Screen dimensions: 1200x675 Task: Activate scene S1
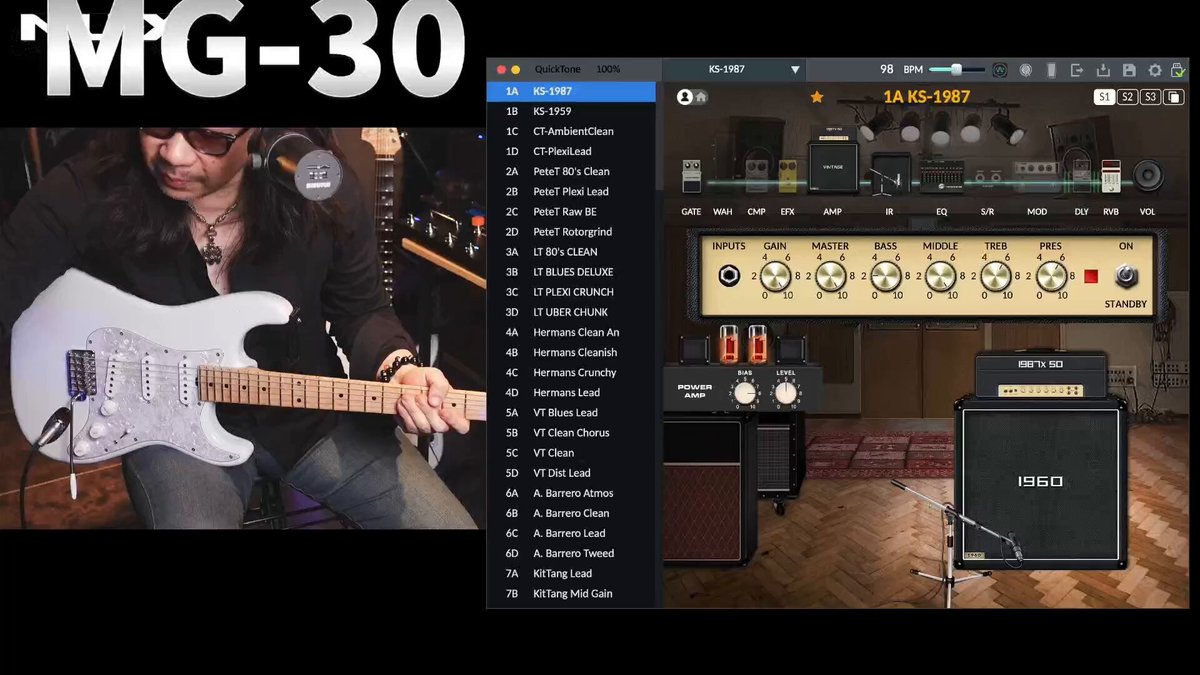[1104, 97]
